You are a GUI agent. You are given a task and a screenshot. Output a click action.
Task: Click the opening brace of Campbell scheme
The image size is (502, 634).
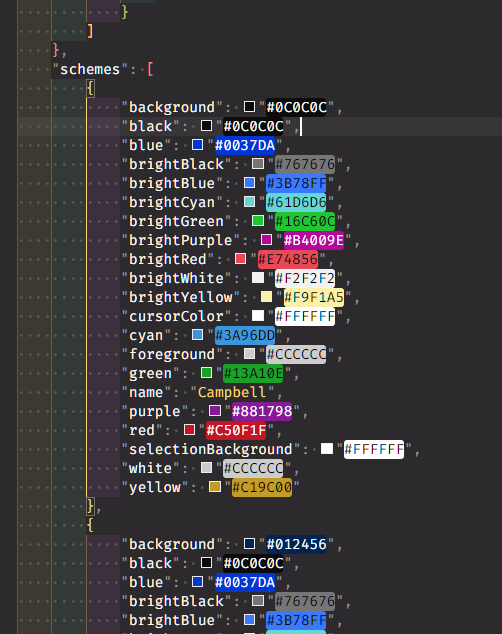[91, 88]
